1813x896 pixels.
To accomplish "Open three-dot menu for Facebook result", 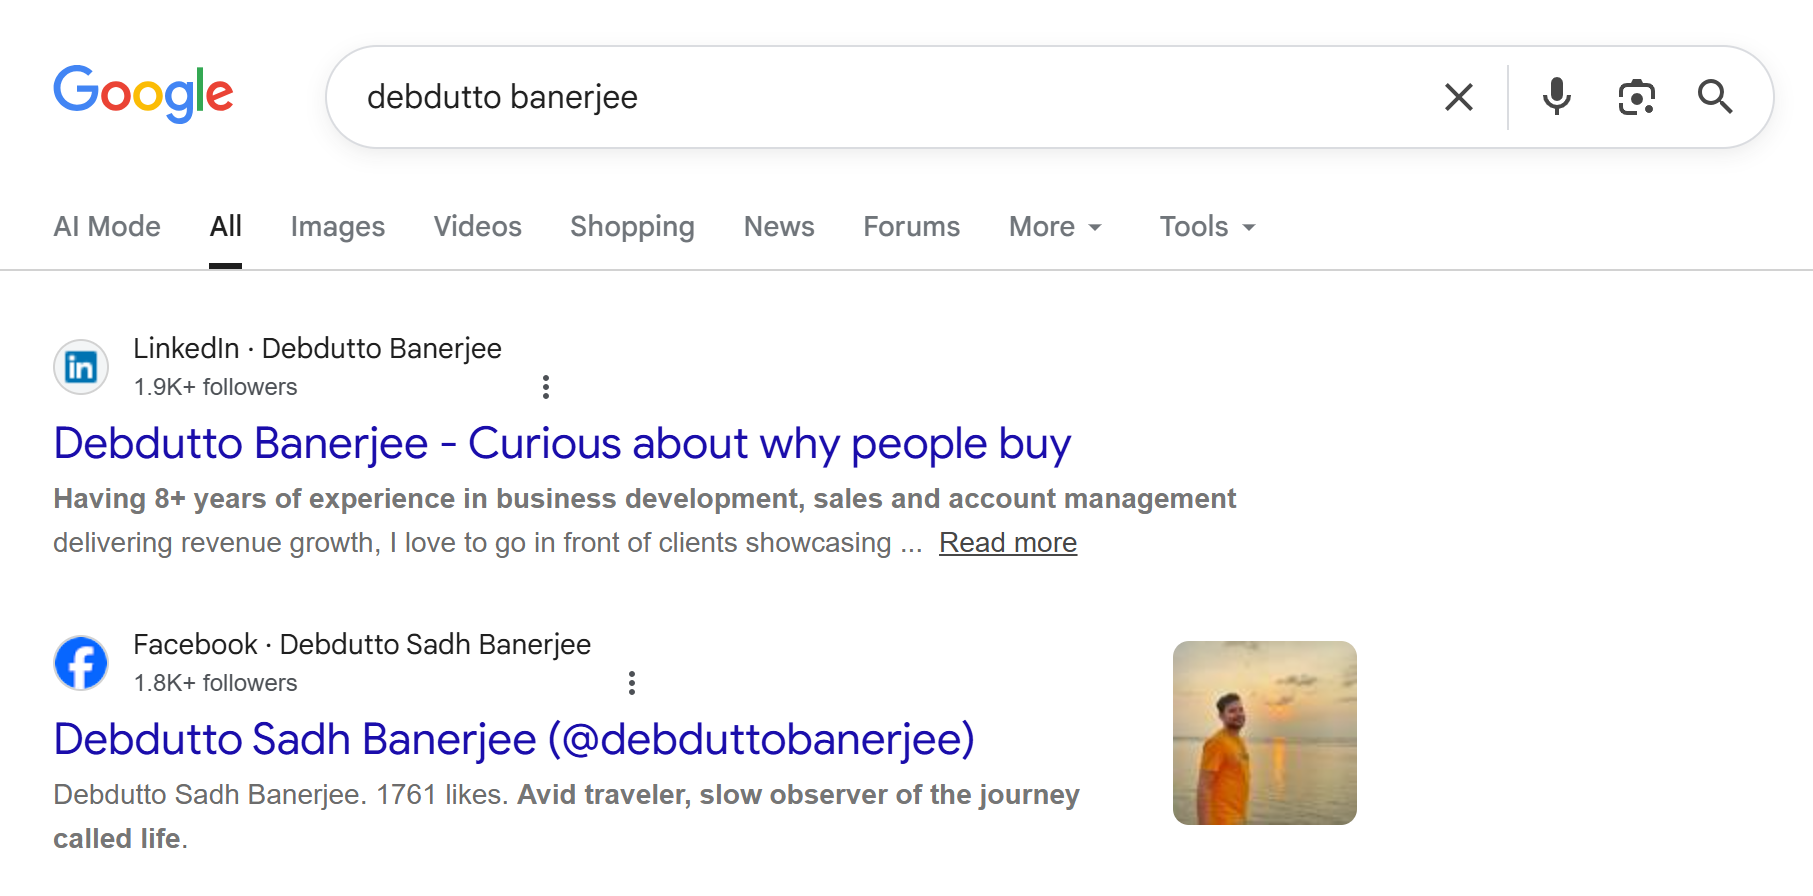I will click(631, 683).
